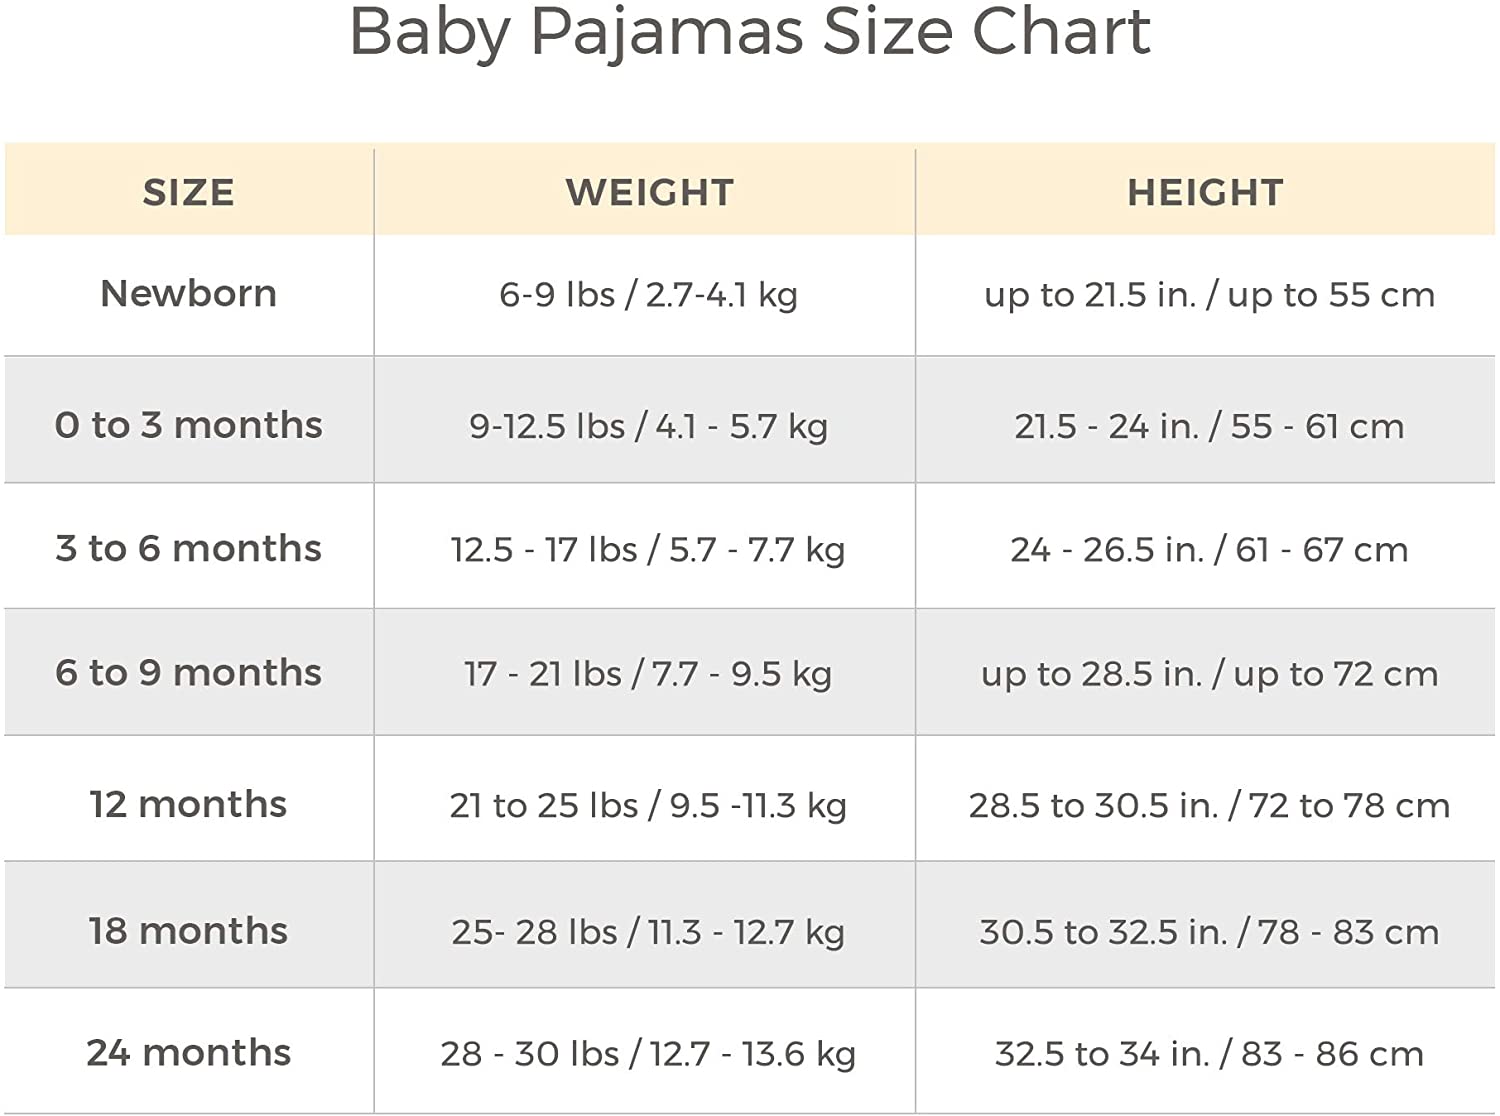The width and height of the screenshot is (1500, 1116).
Task: Select the SIZE column header
Action: tap(188, 192)
